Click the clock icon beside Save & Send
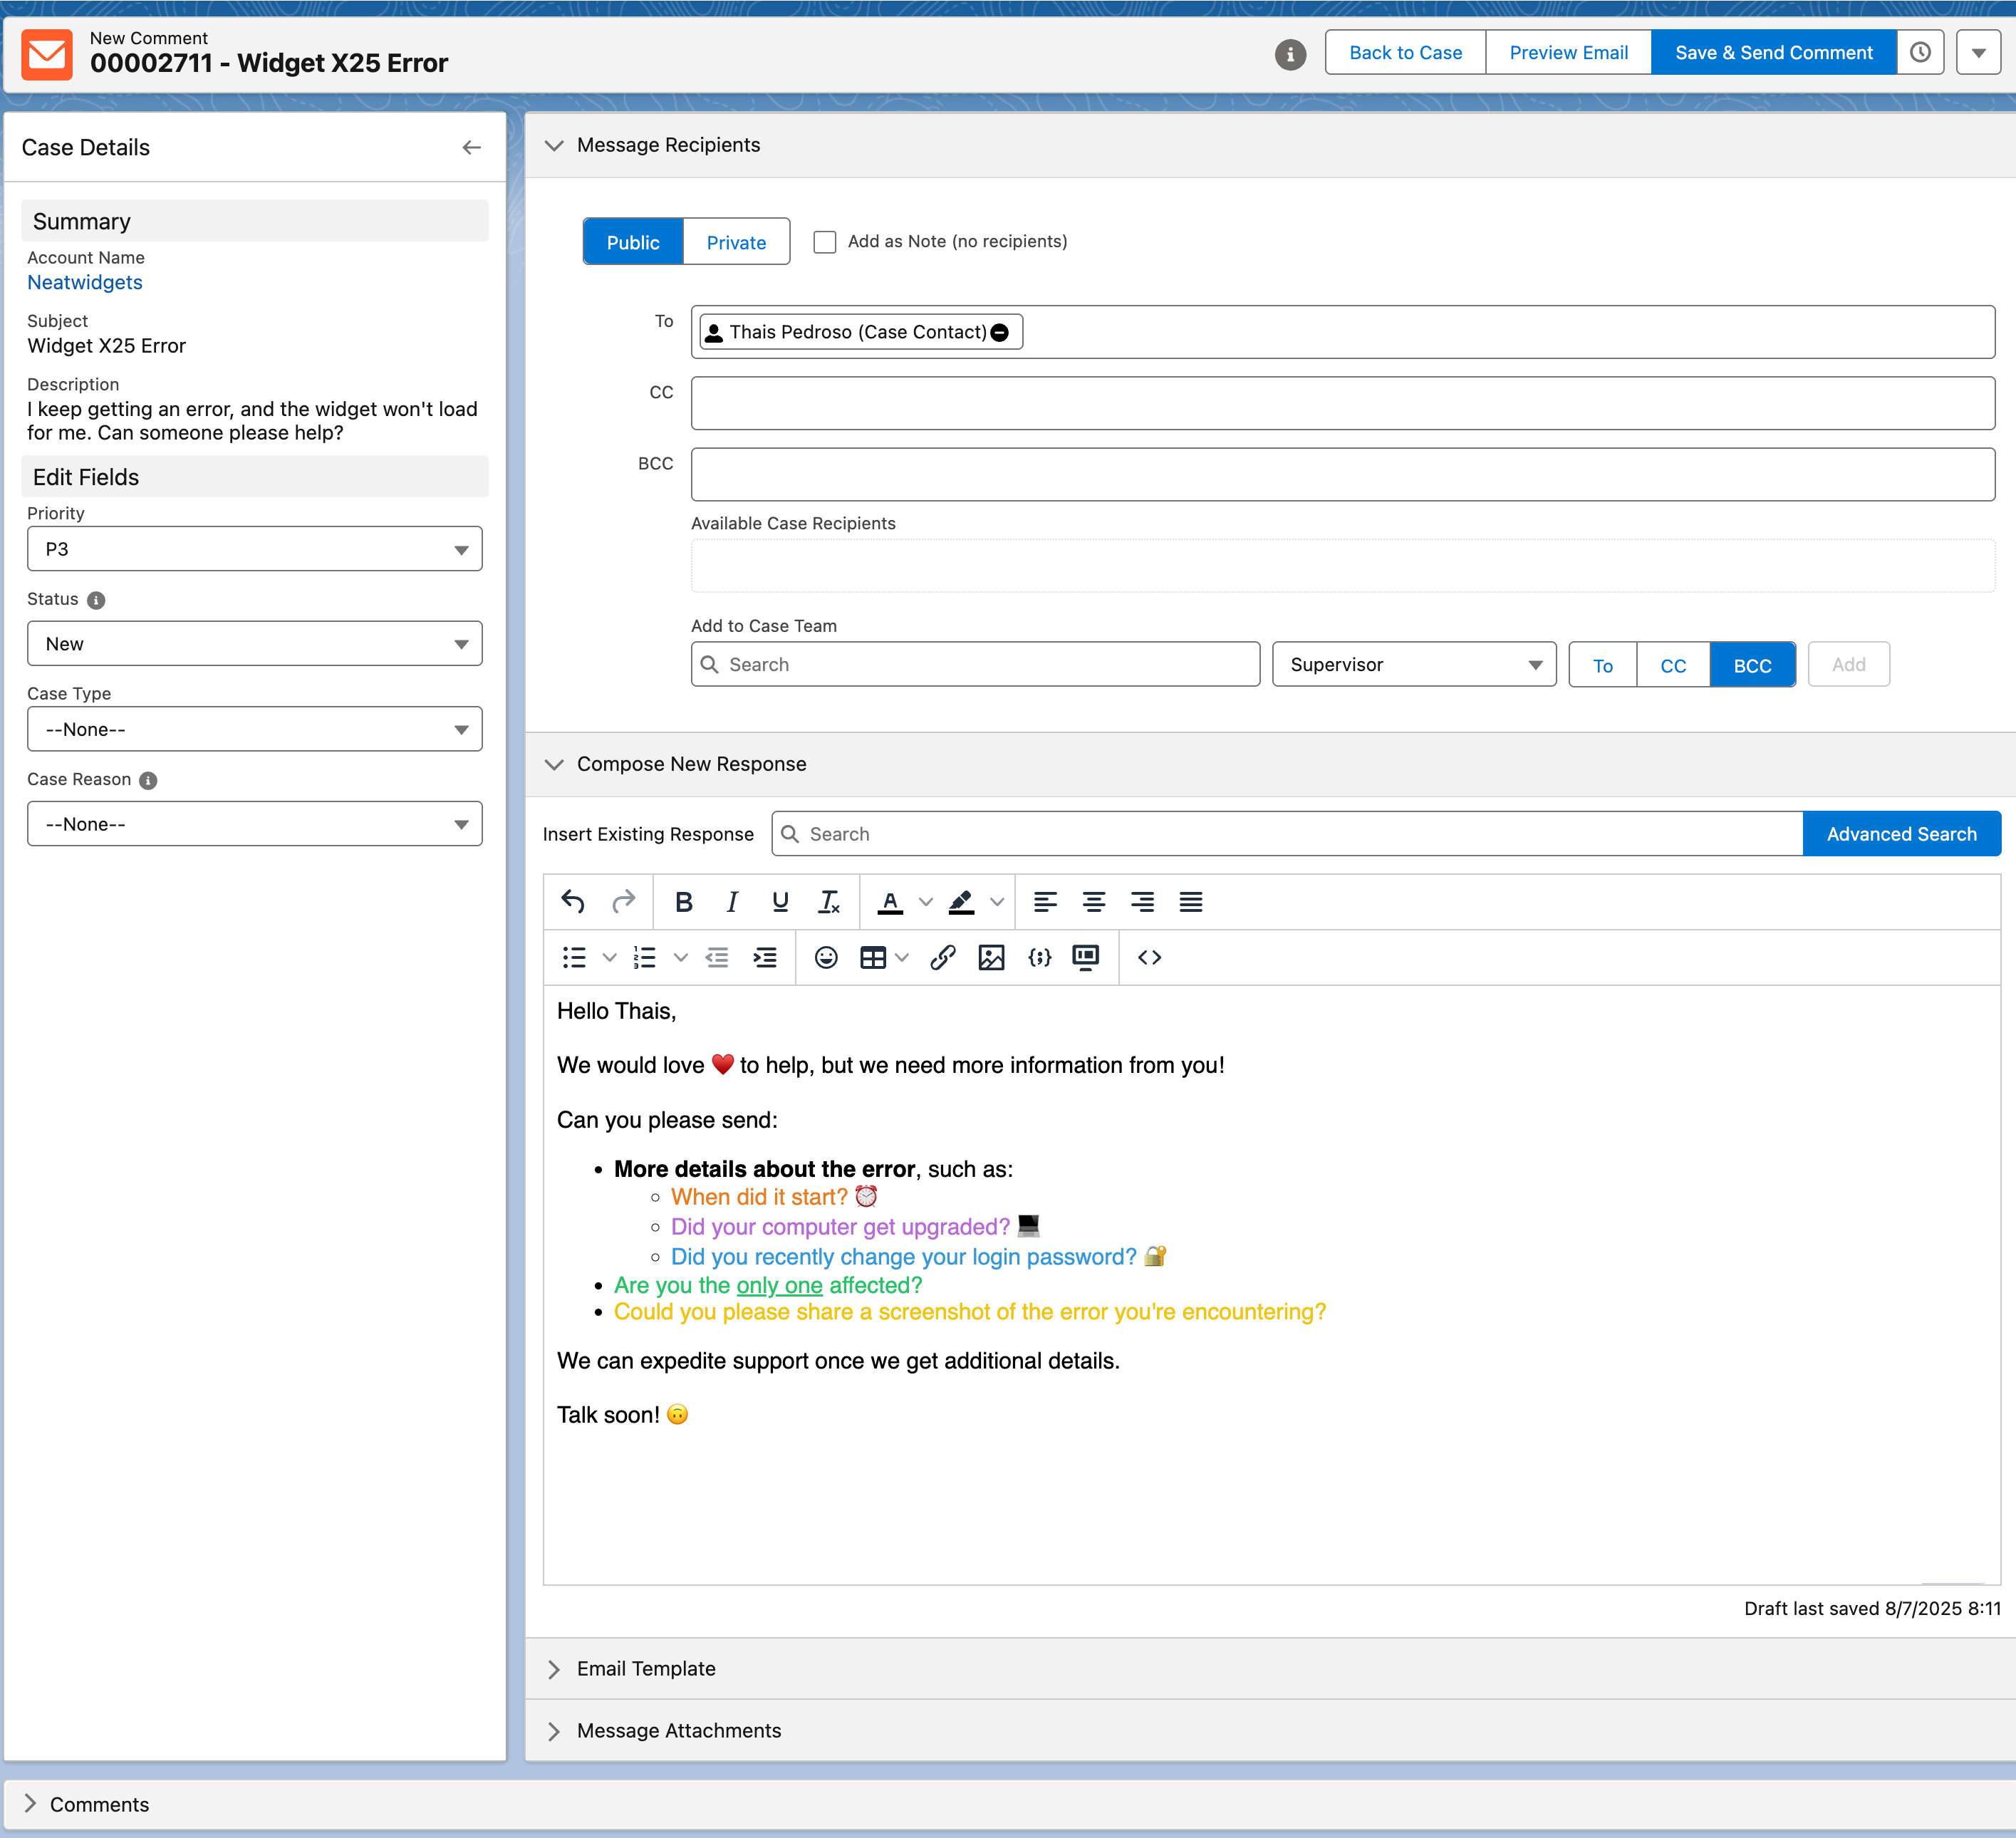 [1920, 52]
